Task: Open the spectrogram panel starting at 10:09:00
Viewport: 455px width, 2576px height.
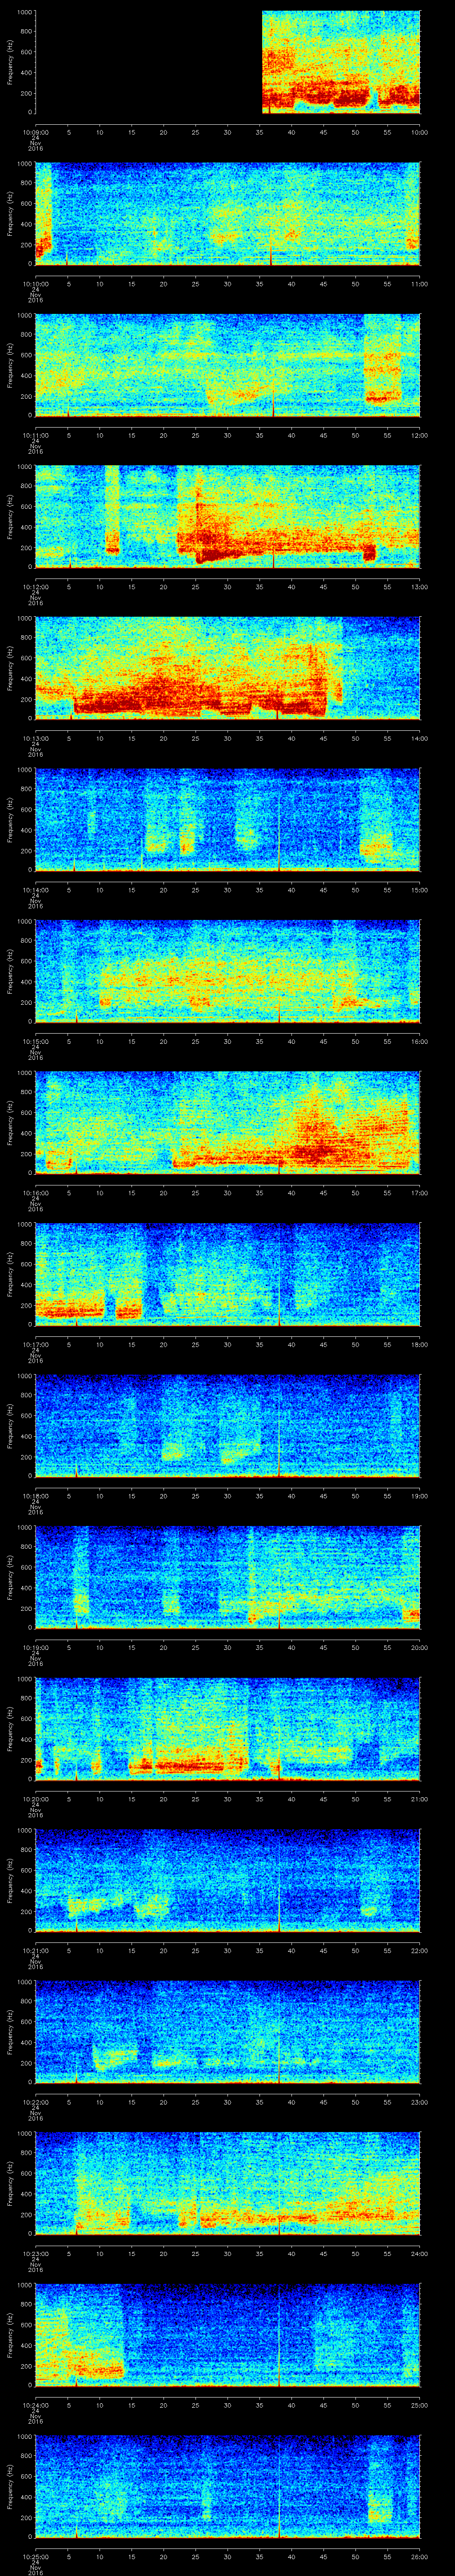Action: click(x=228, y=62)
